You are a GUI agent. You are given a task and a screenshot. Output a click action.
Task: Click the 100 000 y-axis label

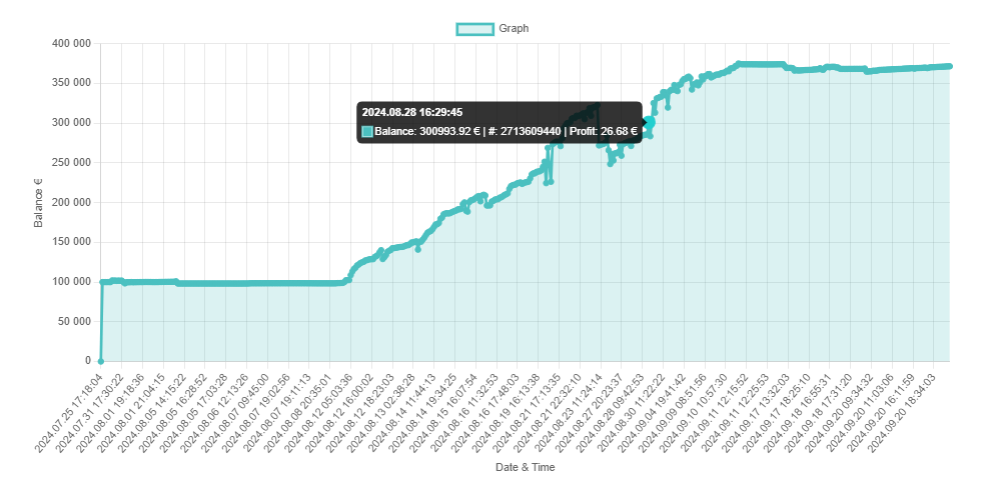69,282
